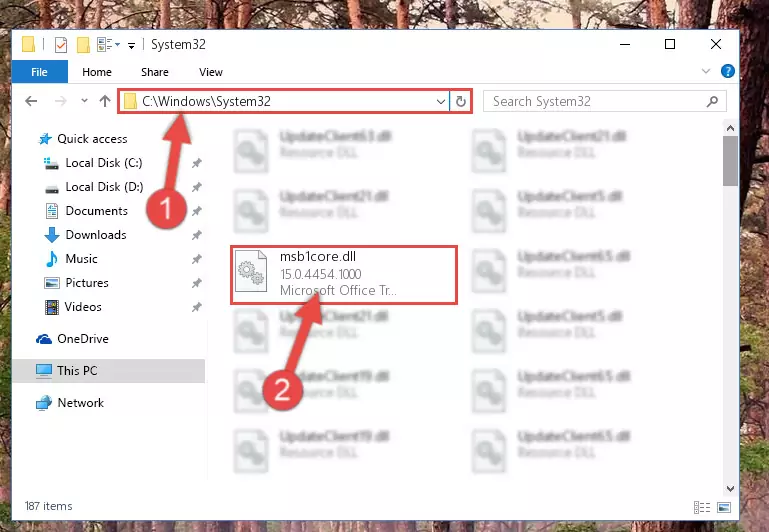The height and width of the screenshot is (532, 769).
Task: Go up one folder level
Action: tap(104, 101)
